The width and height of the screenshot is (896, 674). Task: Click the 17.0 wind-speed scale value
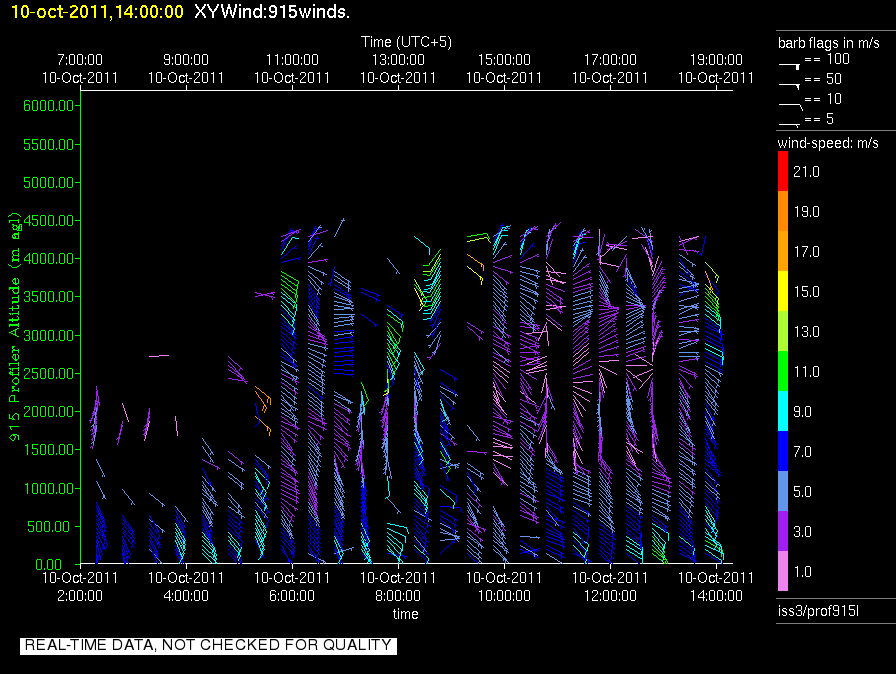coord(806,251)
